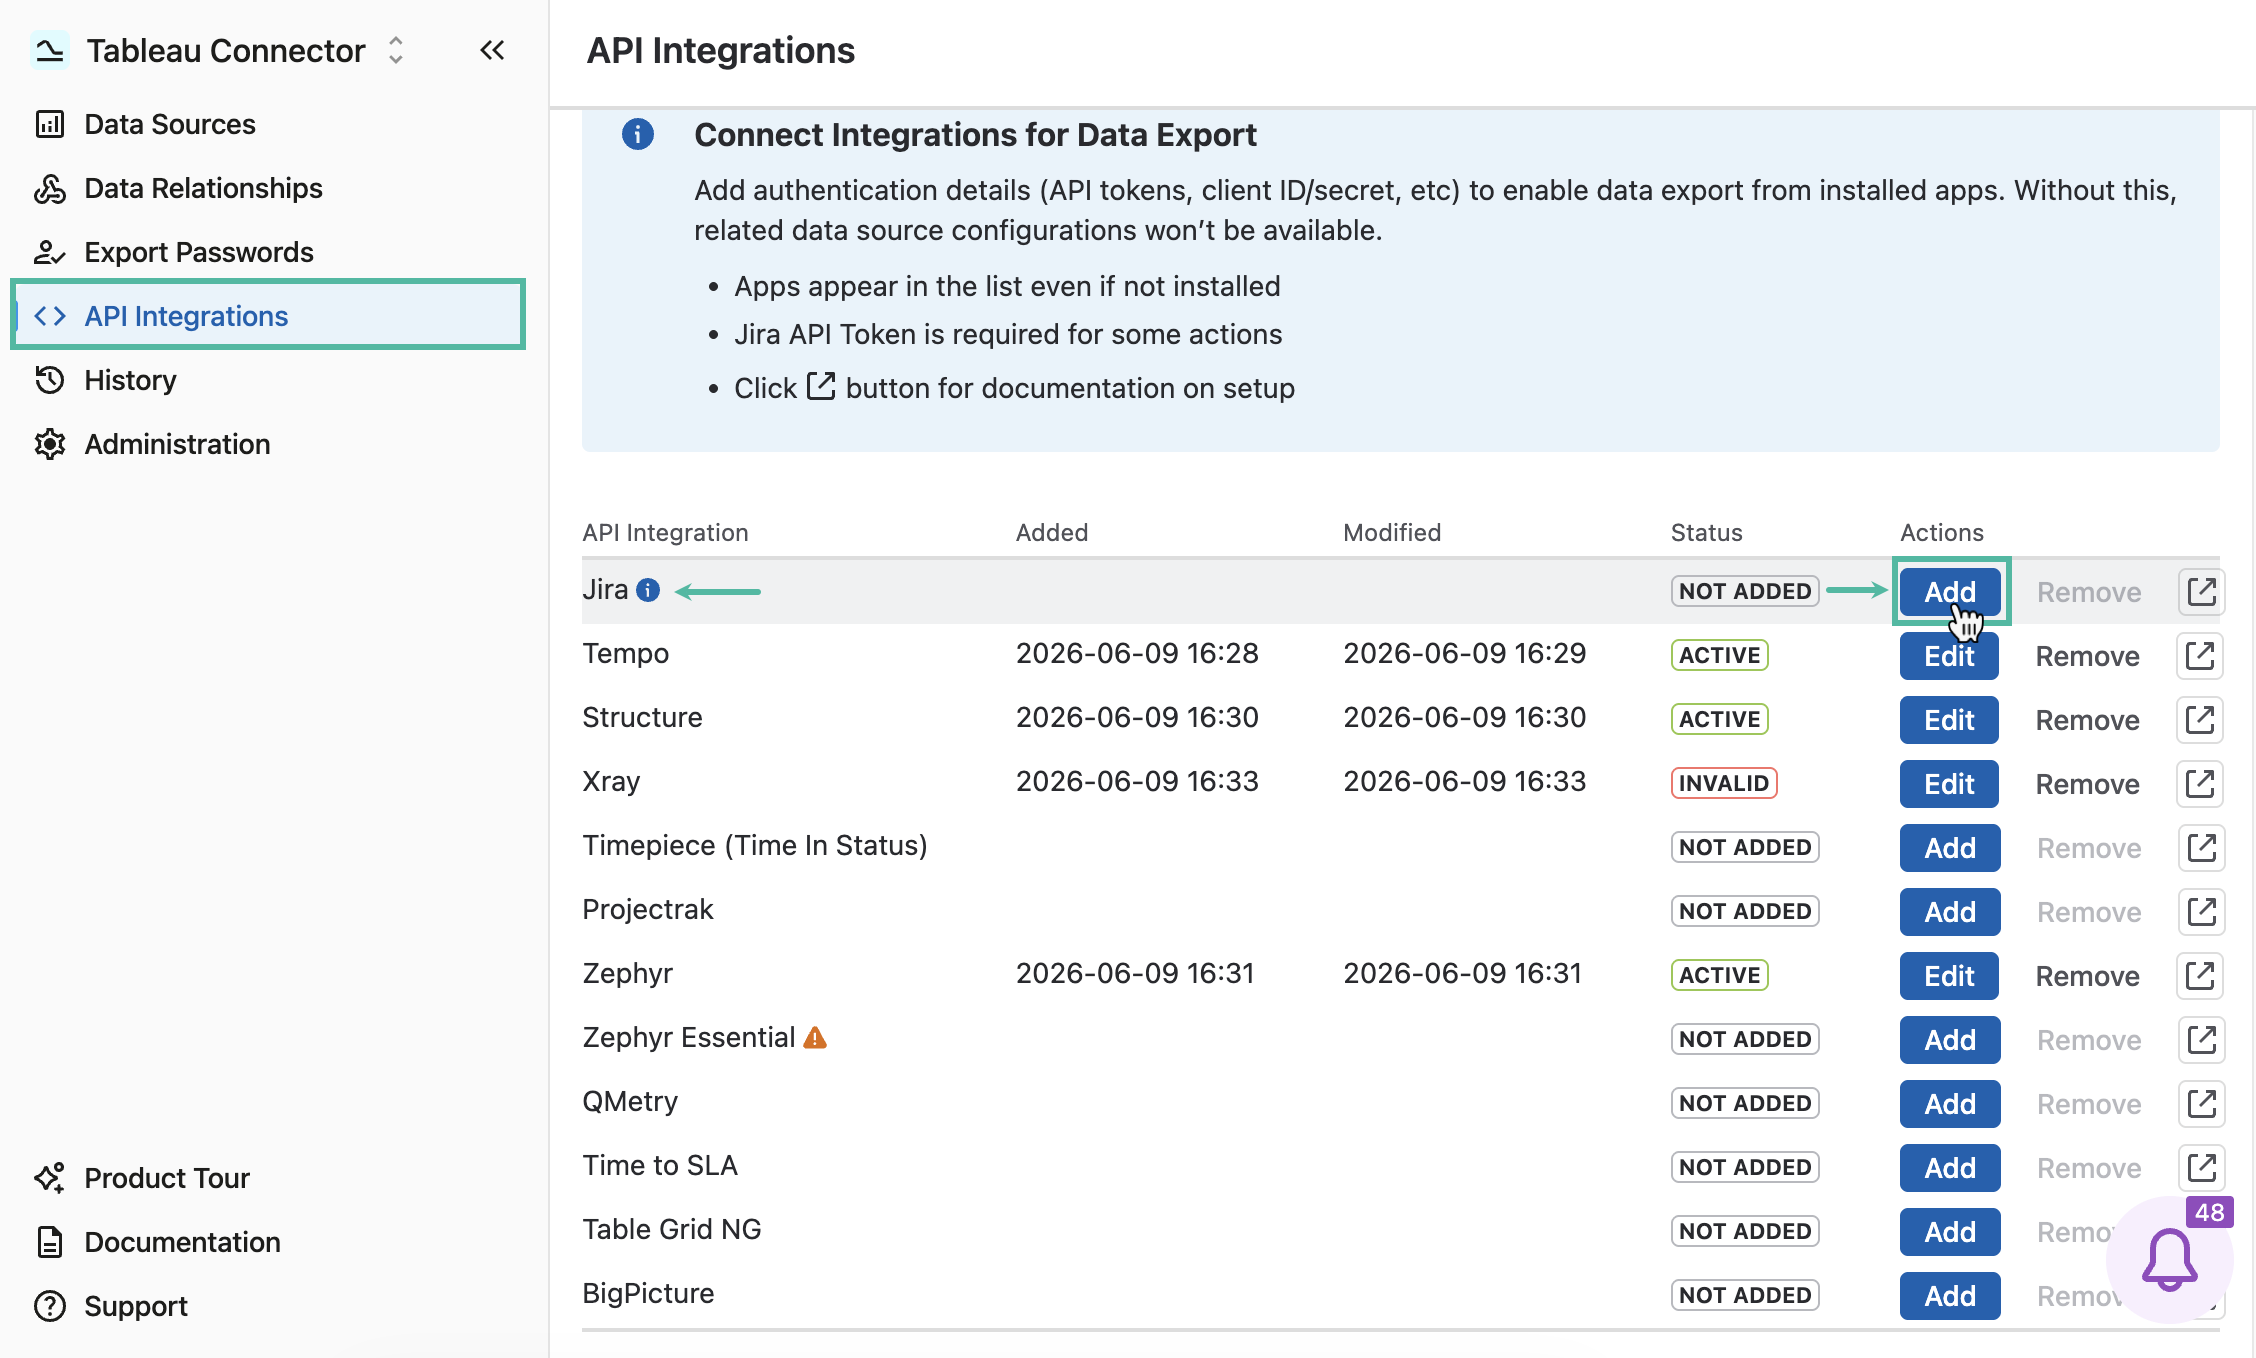Open Zephyr documentation external link
This screenshot has width=2256, height=1358.
point(2200,976)
